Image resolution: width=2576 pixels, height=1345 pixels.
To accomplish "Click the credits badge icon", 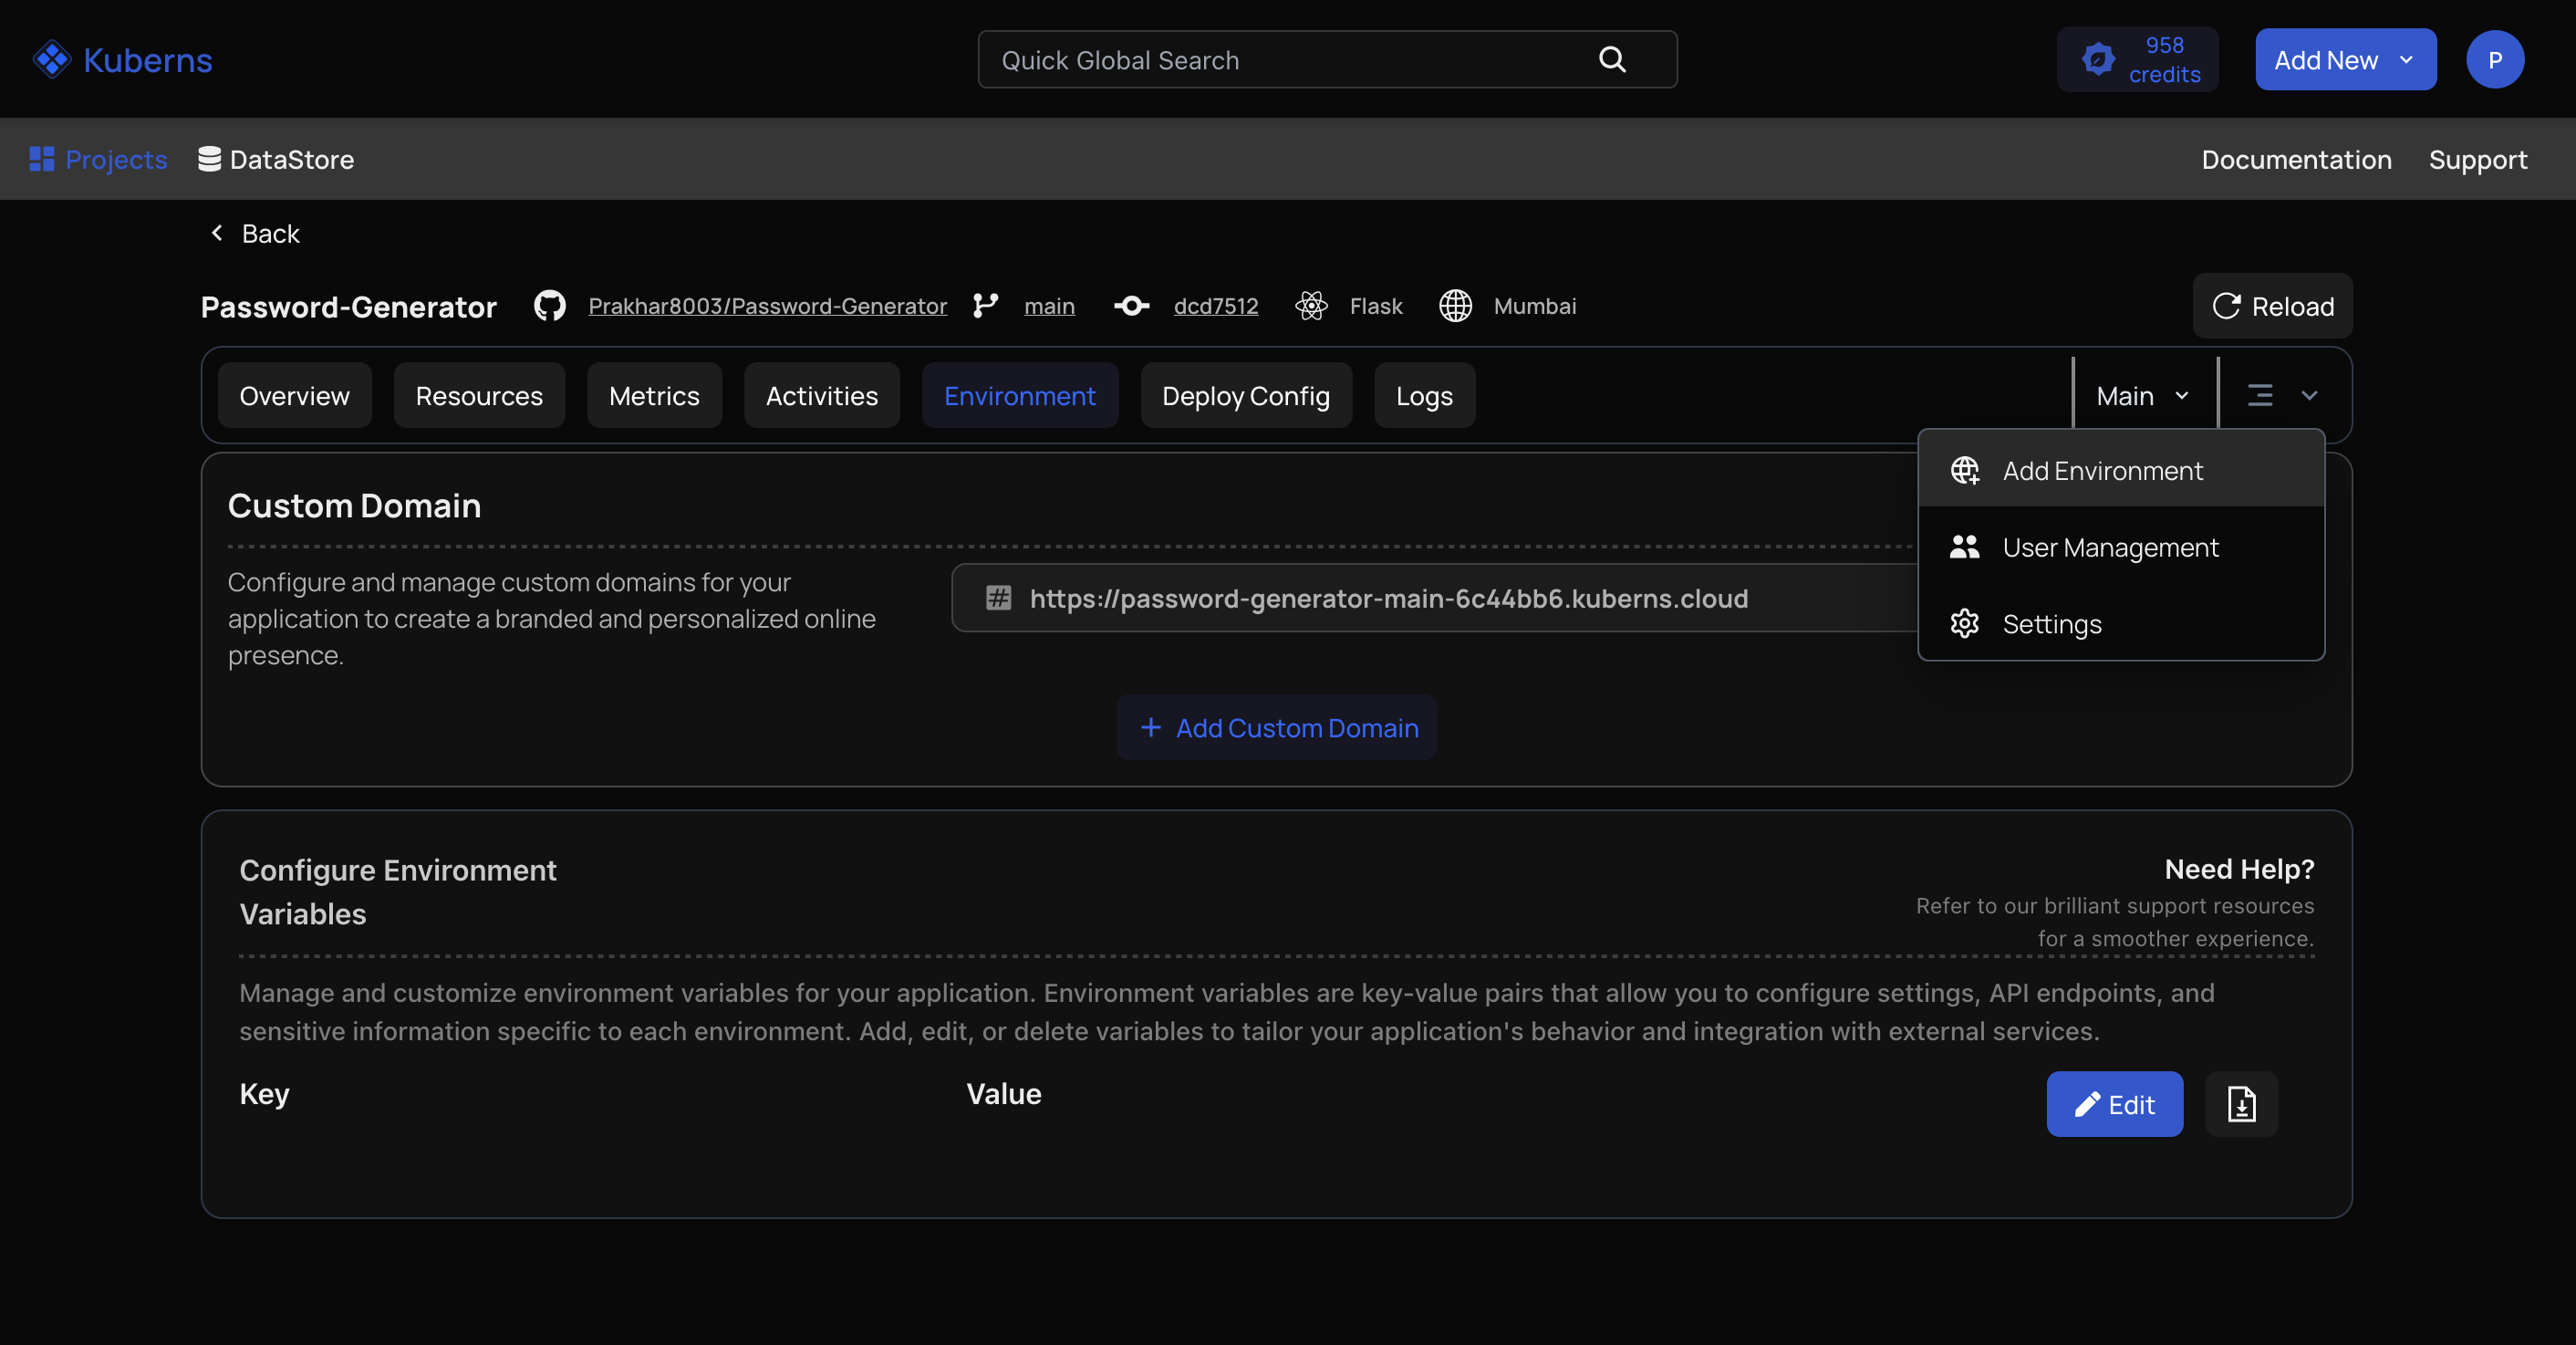I will [2098, 60].
